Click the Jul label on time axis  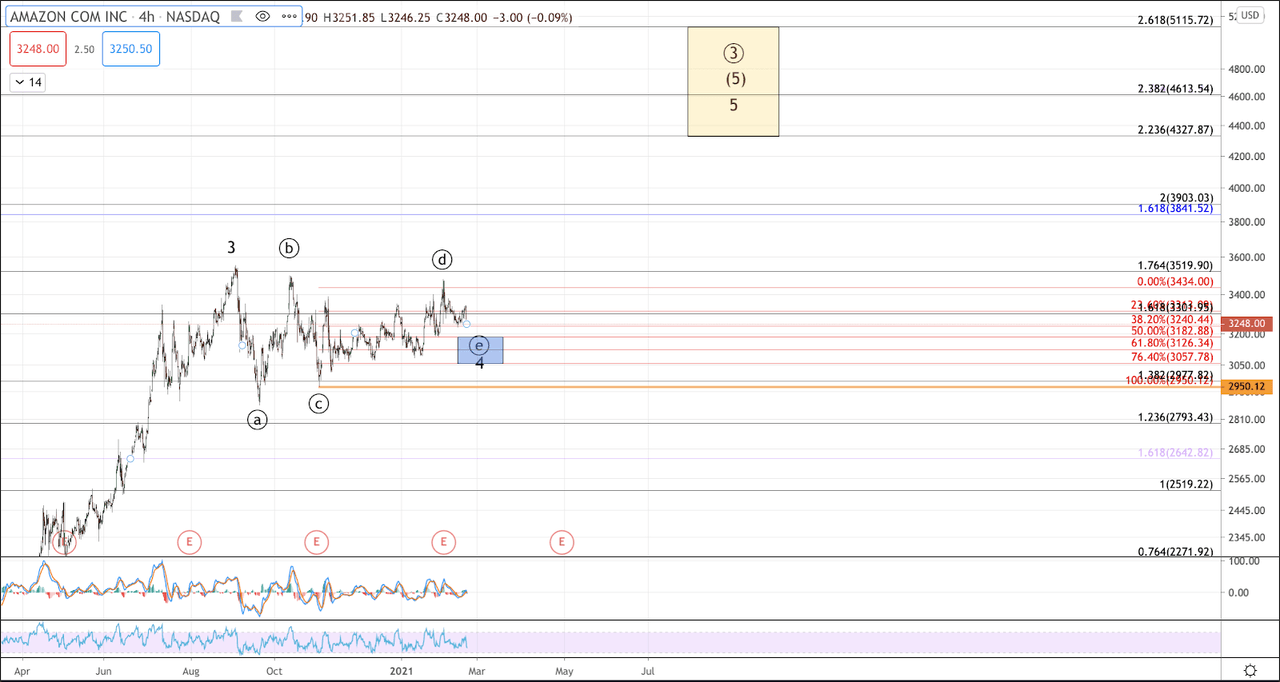(647, 672)
